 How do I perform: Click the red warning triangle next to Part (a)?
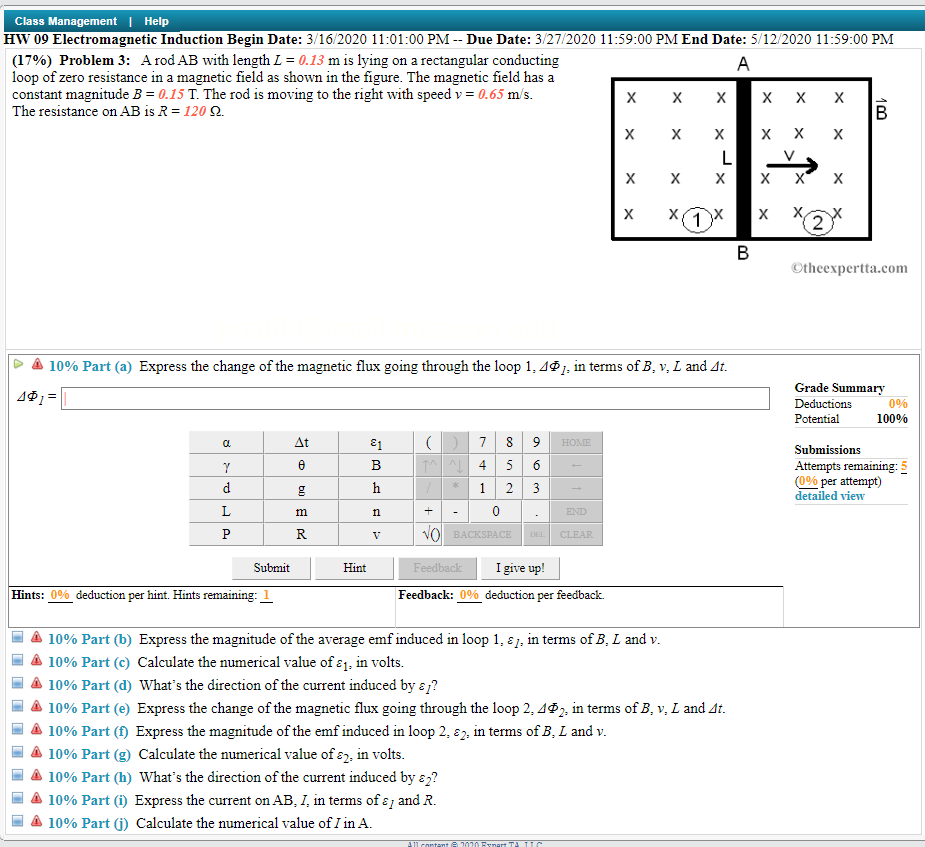pos(36,365)
